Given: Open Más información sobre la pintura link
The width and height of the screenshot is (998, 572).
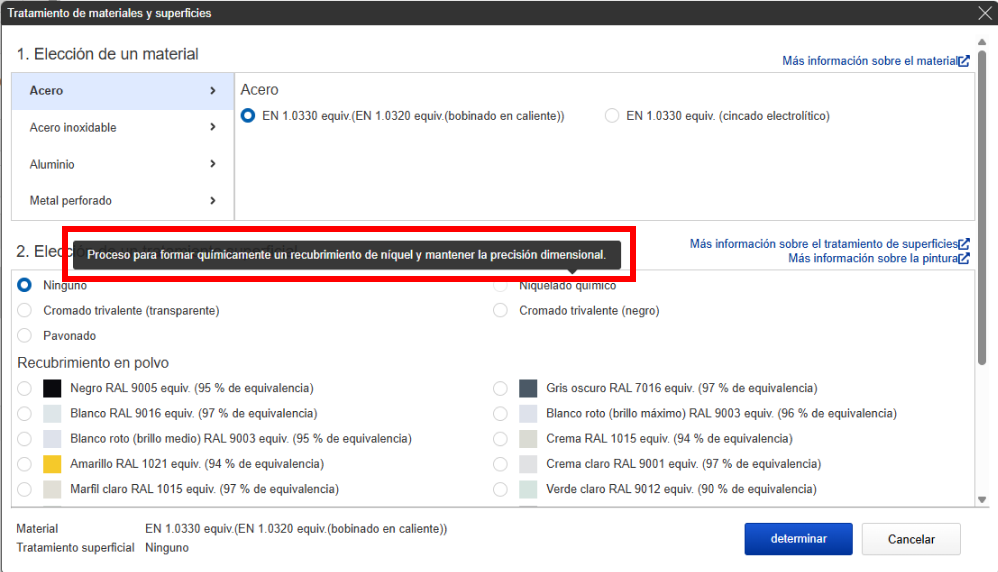Looking at the screenshot, I should (872, 259).
